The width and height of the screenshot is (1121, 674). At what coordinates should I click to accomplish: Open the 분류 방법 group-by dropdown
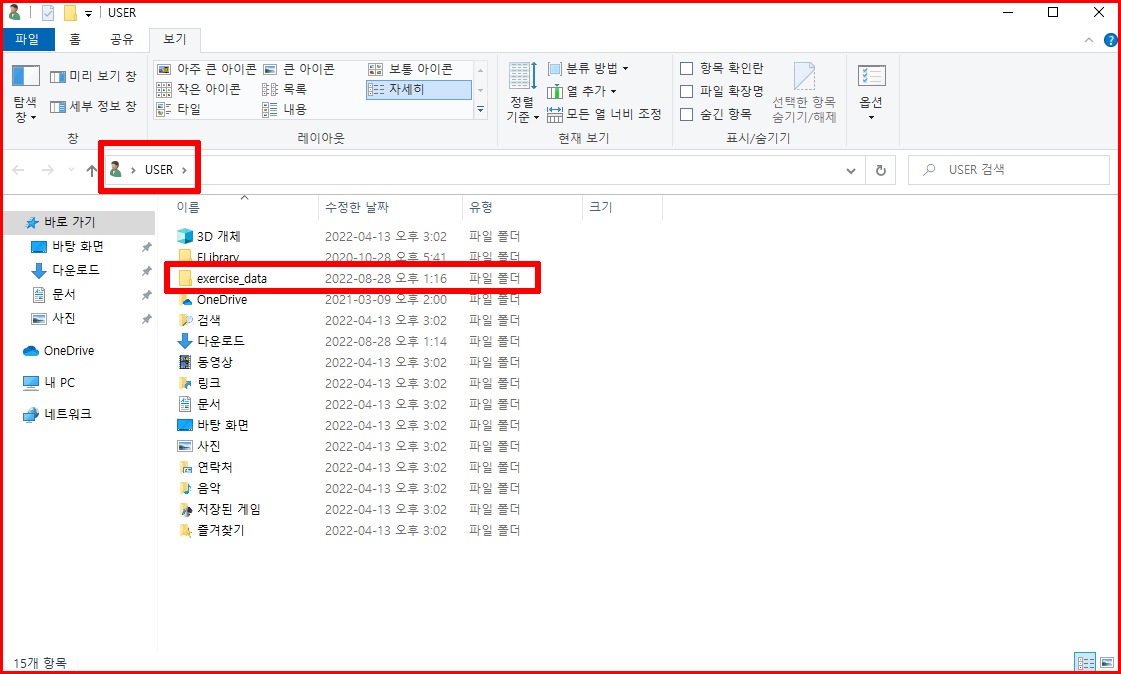click(588, 69)
